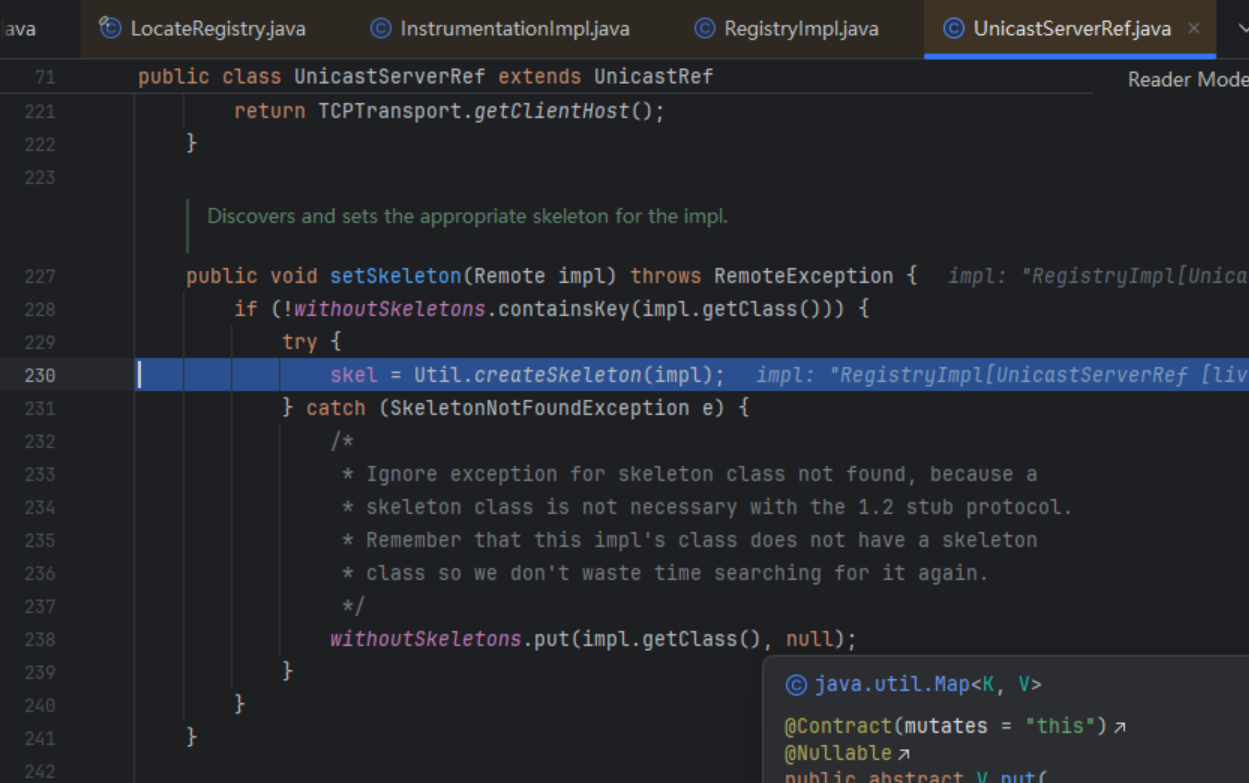
Task: Click the class icon on LocateRegistry.java tab
Action: coord(110,28)
